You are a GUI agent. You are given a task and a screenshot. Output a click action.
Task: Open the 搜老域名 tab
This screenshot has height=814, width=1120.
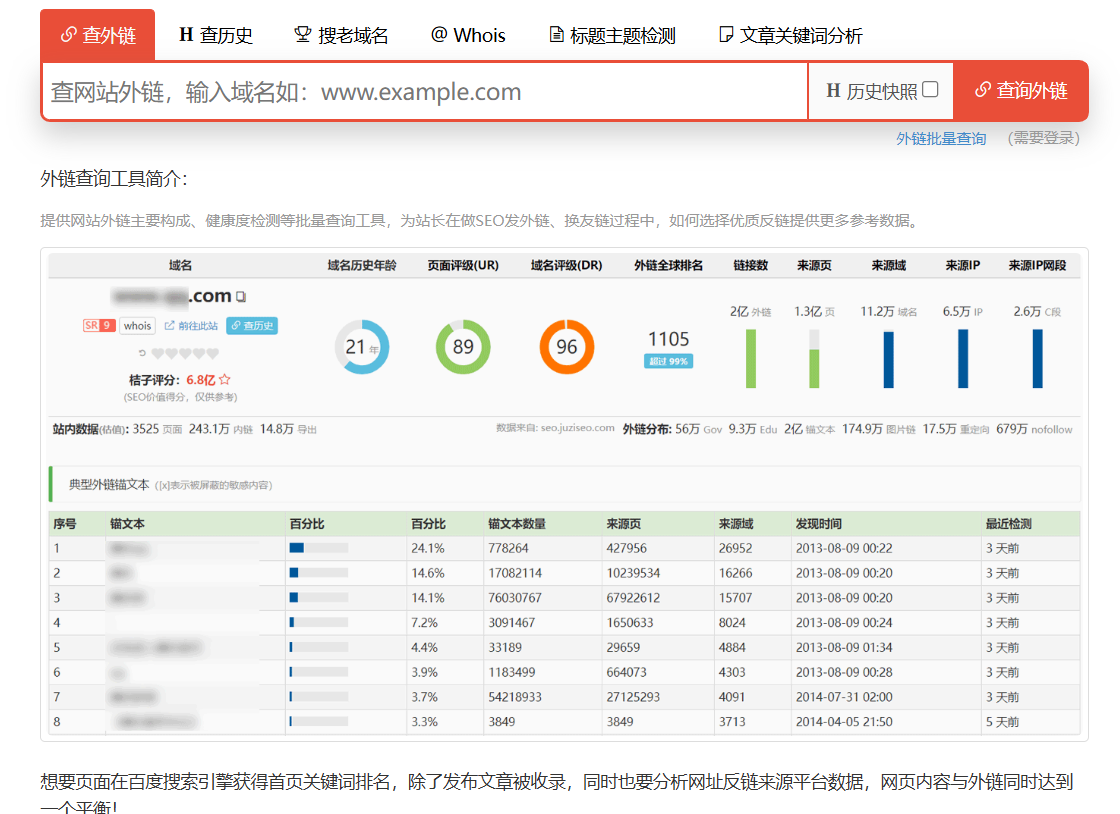pos(341,36)
